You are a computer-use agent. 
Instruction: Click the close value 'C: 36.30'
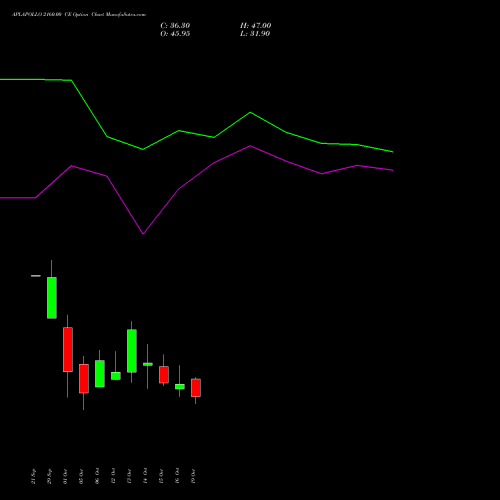click(x=175, y=26)
